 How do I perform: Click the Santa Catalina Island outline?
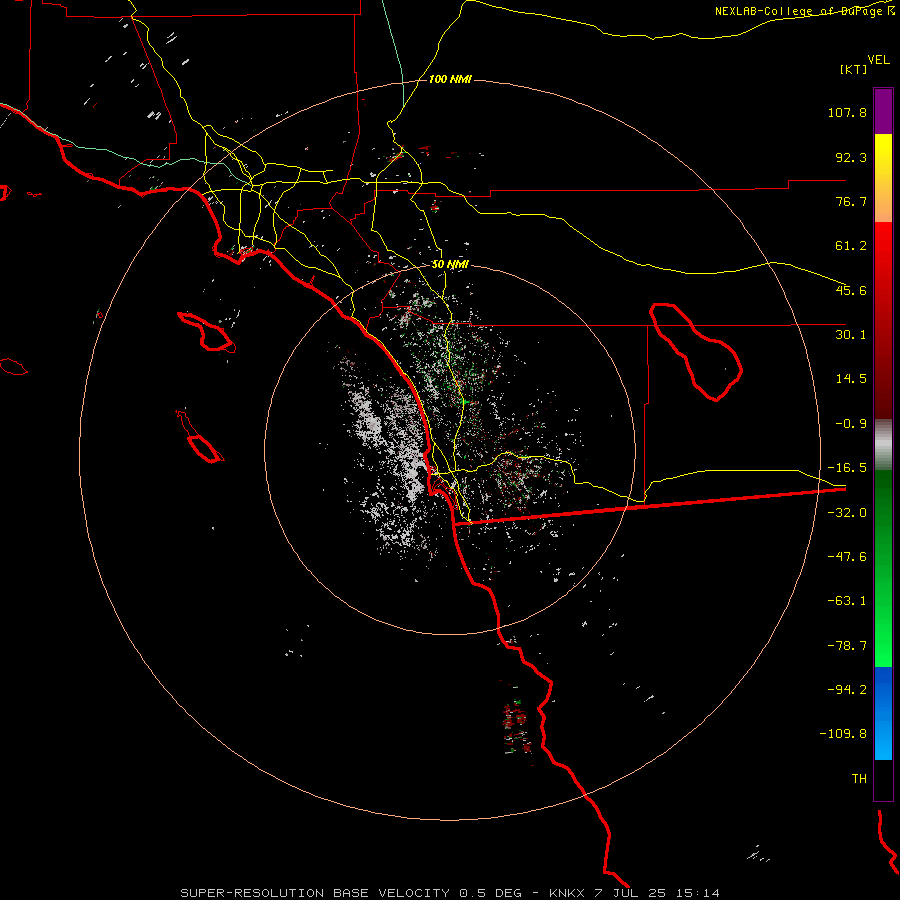207,332
